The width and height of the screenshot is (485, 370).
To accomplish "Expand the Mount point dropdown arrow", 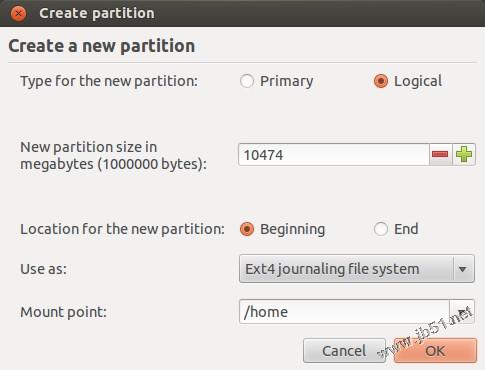I will [x=462, y=312].
